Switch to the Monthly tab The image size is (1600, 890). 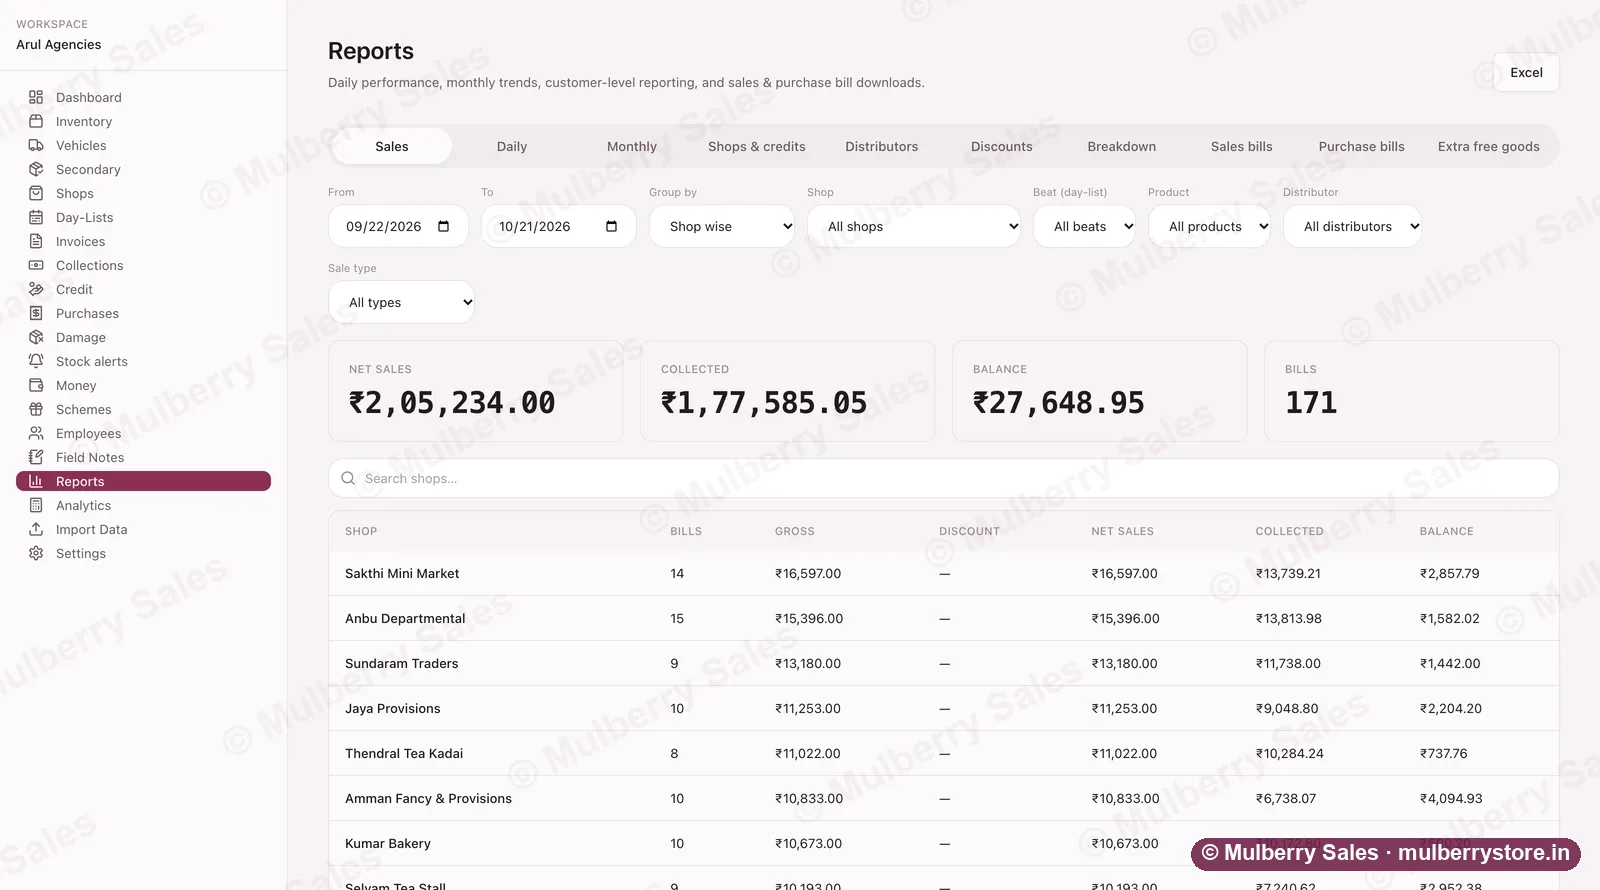point(632,146)
